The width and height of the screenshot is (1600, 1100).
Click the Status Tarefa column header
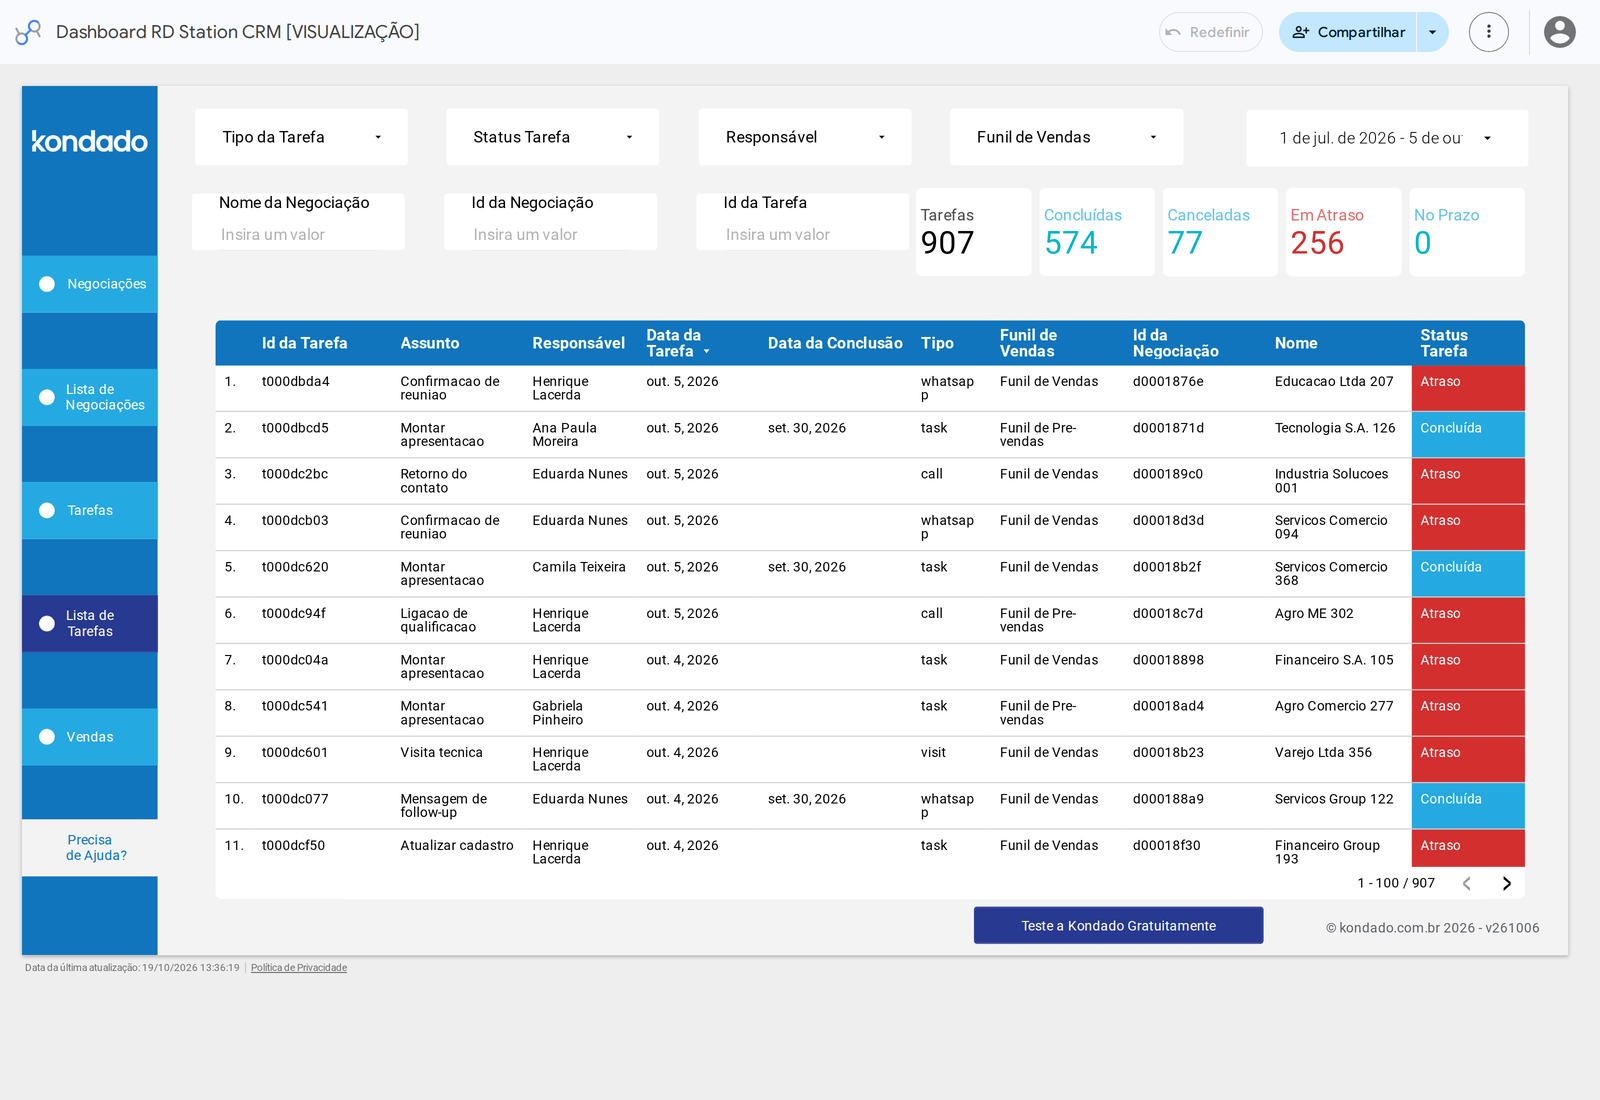[x=1444, y=343]
